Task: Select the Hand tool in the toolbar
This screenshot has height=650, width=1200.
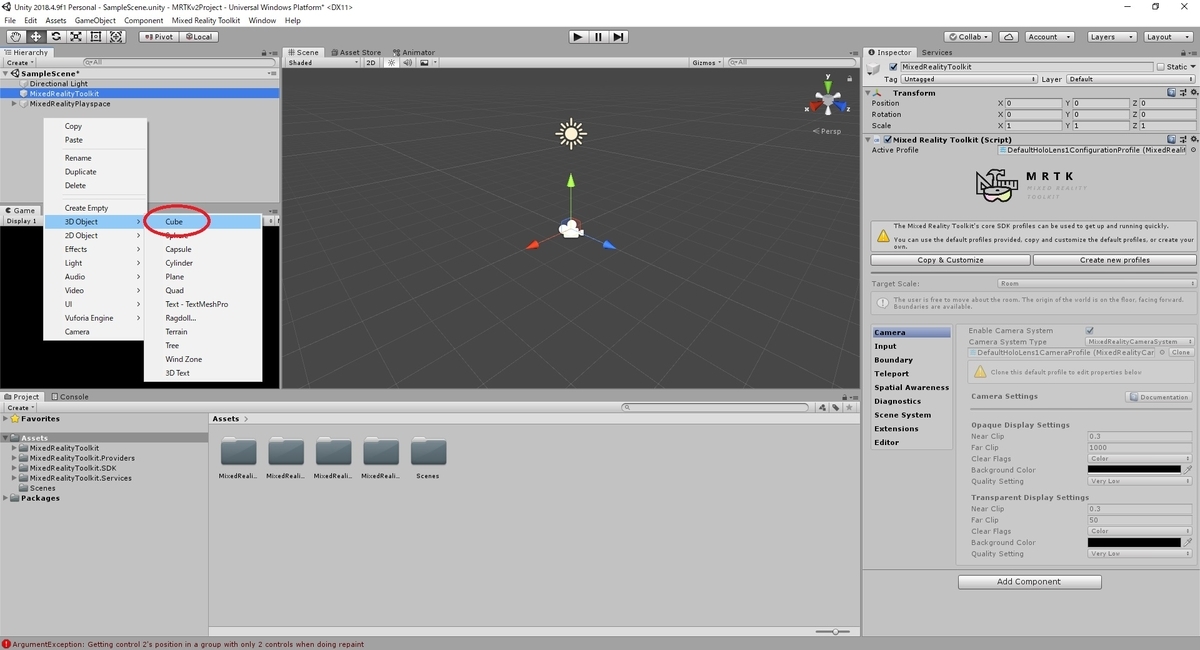Action: tap(15, 37)
